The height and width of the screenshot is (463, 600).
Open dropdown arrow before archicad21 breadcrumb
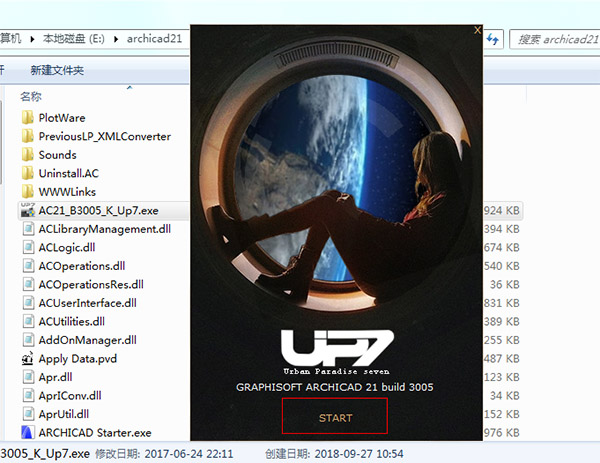pos(116,39)
